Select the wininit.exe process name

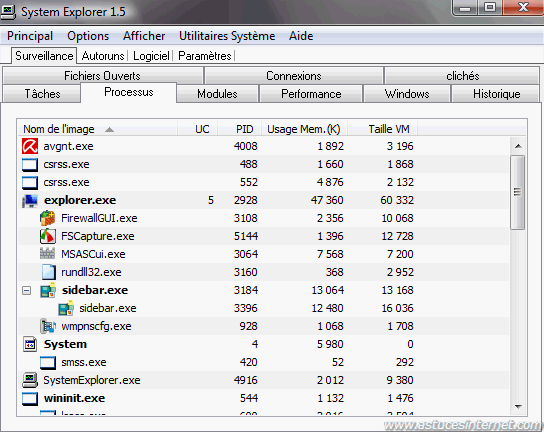(x=74, y=398)
